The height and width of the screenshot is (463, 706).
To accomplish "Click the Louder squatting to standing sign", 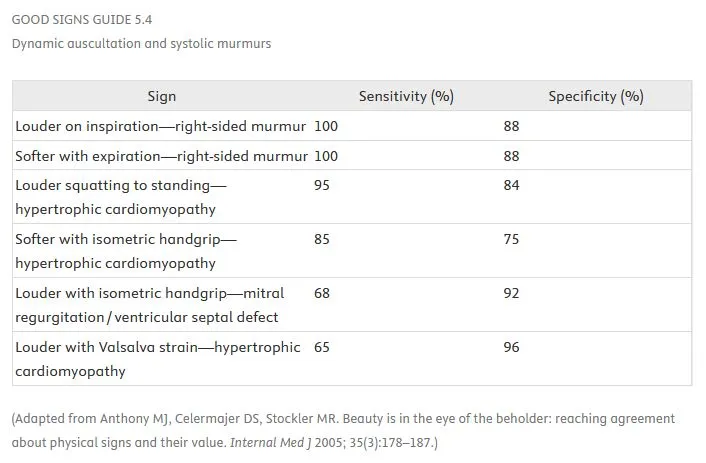I will (121, 197).
